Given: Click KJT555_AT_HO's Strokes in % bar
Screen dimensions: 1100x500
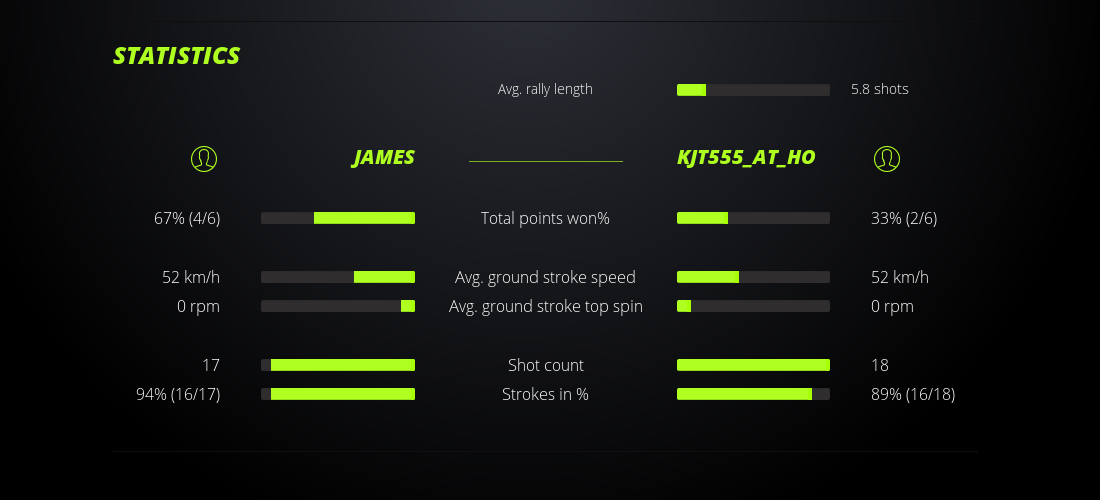Looking at the screenshot, I should pyautogui.click(x=753, y=394).
